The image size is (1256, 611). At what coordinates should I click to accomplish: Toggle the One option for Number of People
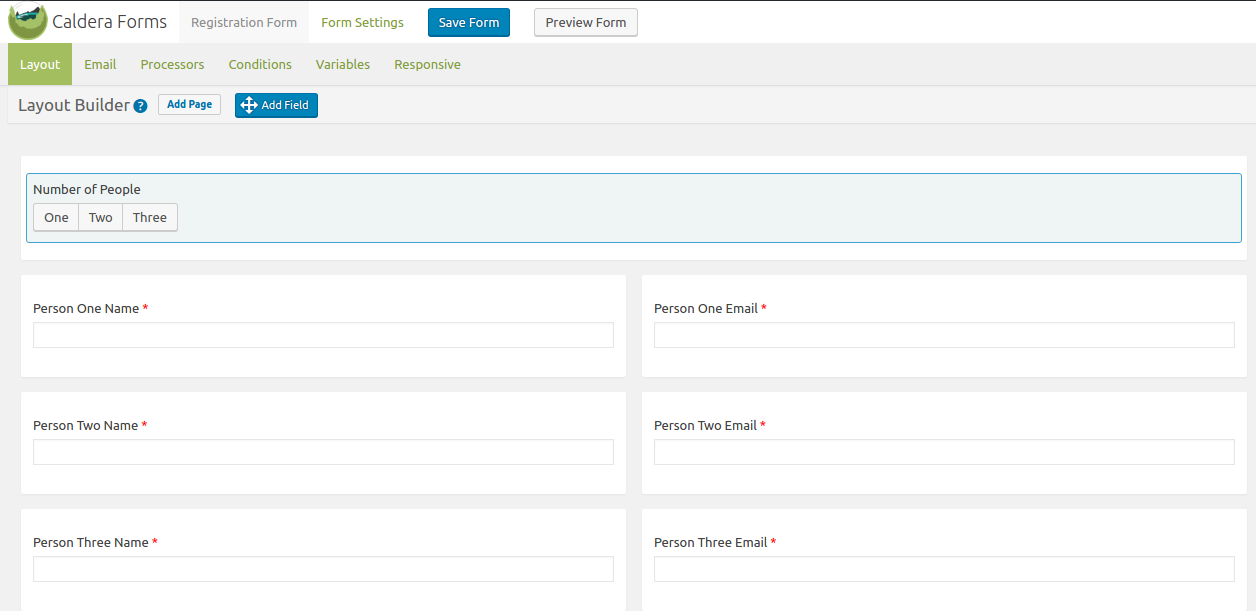click(x=56, y=218)
